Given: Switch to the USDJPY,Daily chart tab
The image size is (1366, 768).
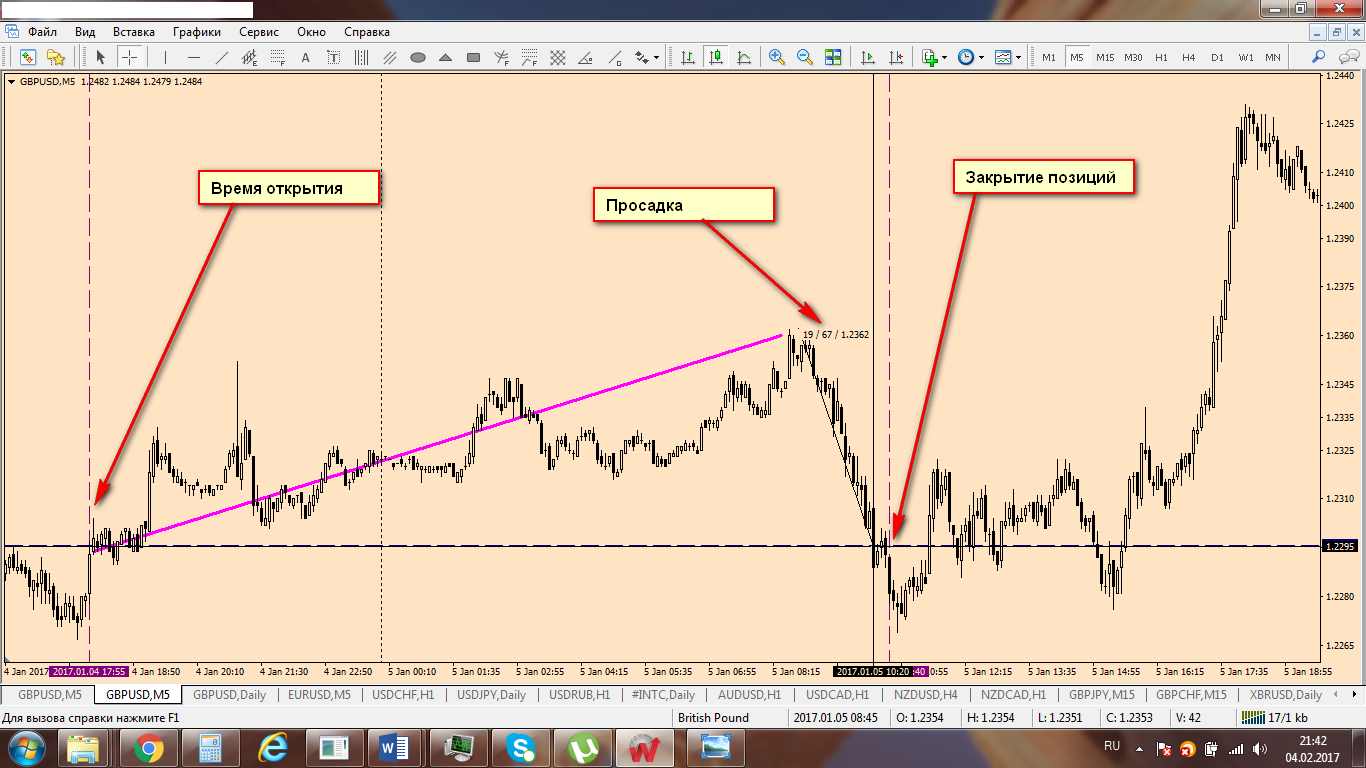Looking at the screenshot, I should point(491,695).
